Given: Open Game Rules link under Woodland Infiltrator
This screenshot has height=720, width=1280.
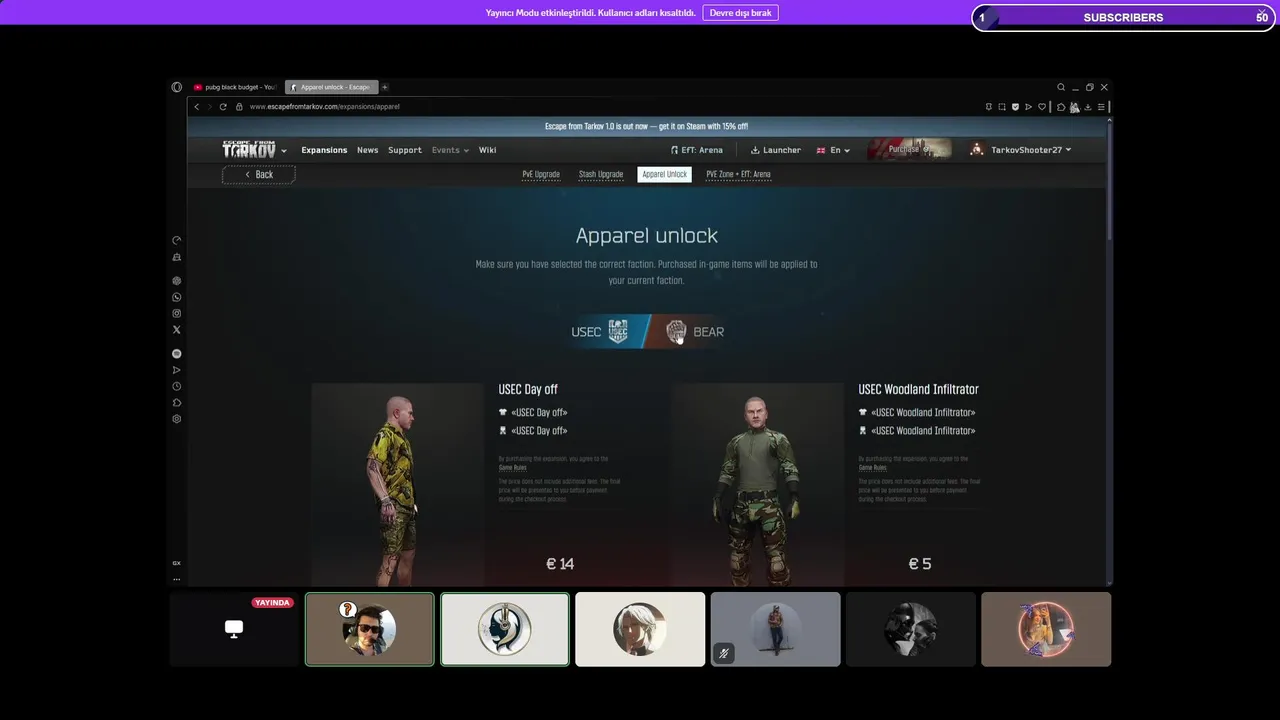Looking at the screenshot, I should point(873,468).
